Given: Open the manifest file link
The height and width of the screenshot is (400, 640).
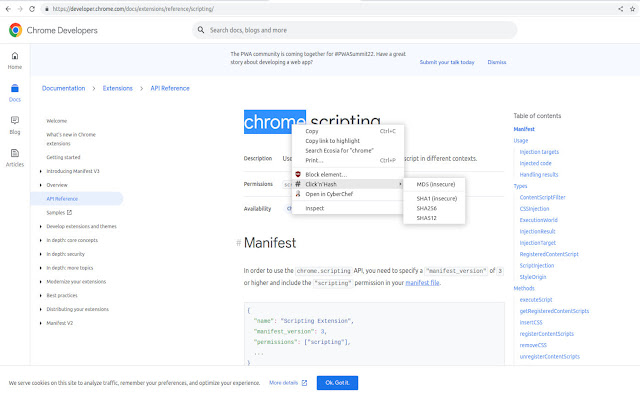Looking at the screenshot, I should coord(422,282).
